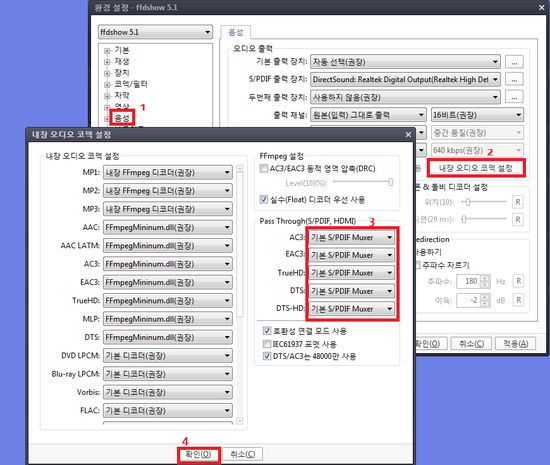
Task: Select the 음성 tab
Action: (x=235, y=33)
